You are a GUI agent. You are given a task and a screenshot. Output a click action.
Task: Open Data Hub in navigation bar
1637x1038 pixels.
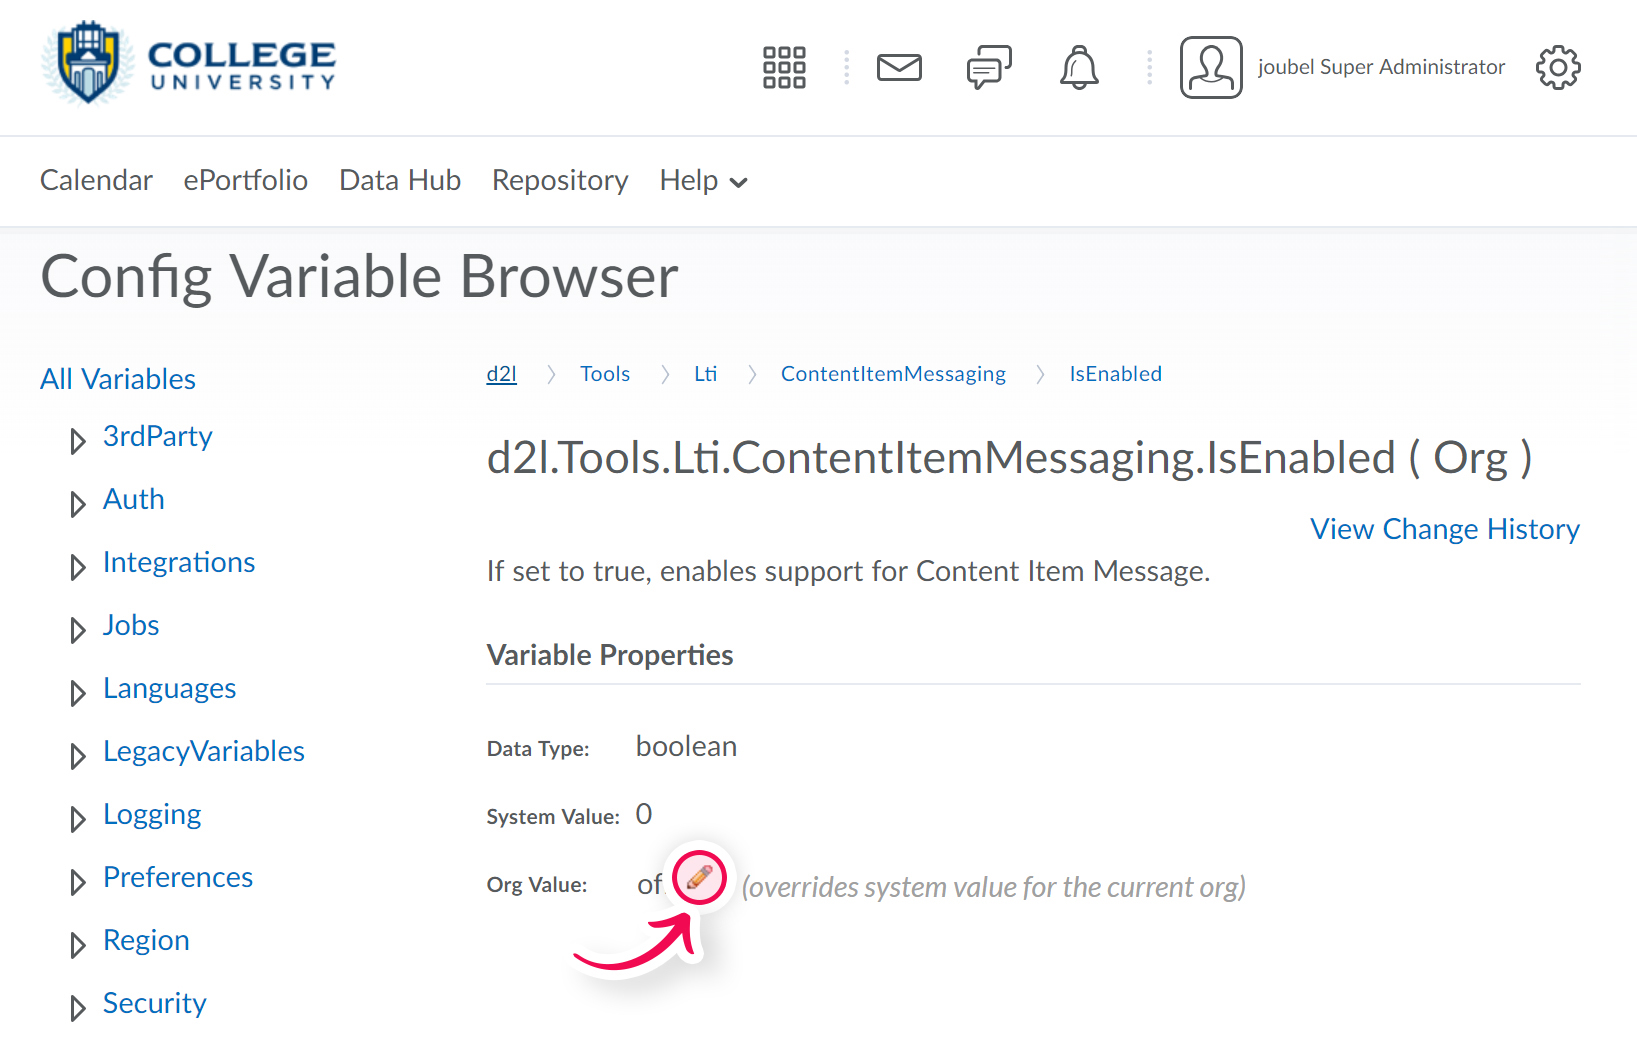[400, 181]
